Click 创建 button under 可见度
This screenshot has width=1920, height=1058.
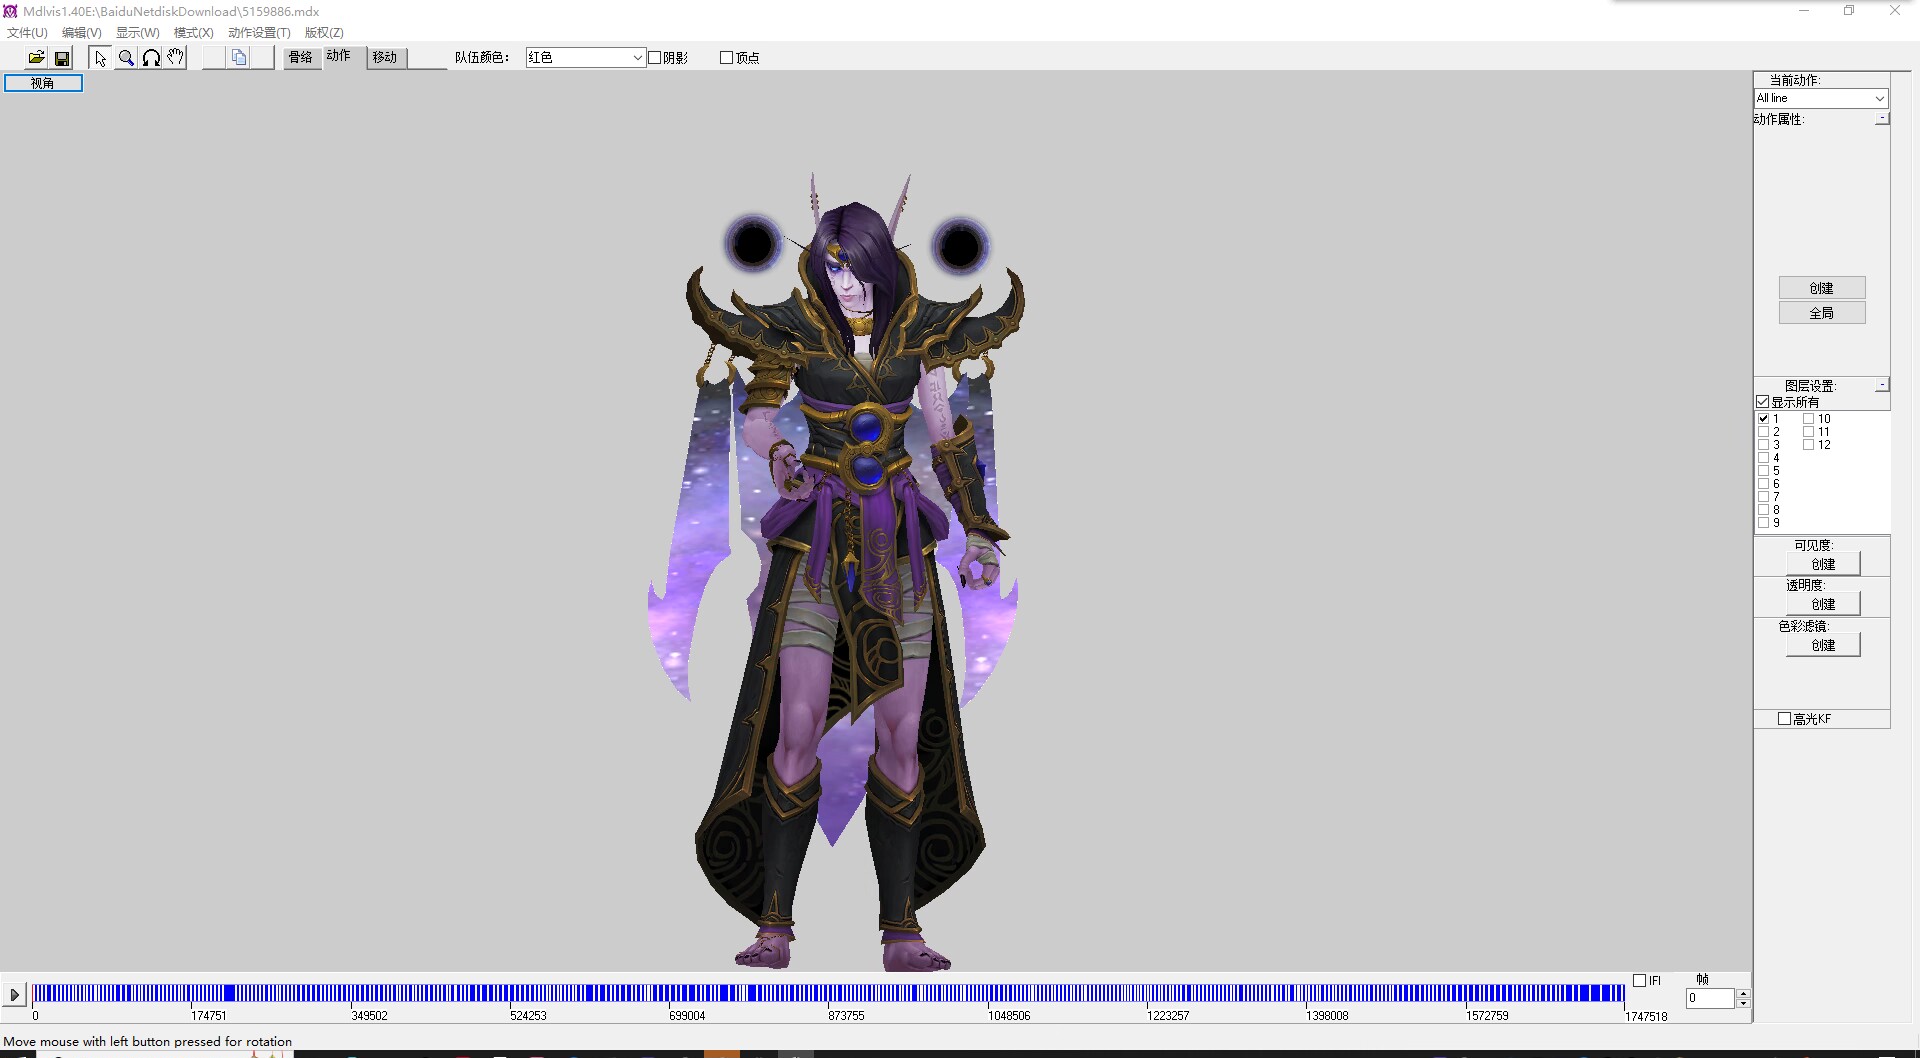[x=1823, y=564]
